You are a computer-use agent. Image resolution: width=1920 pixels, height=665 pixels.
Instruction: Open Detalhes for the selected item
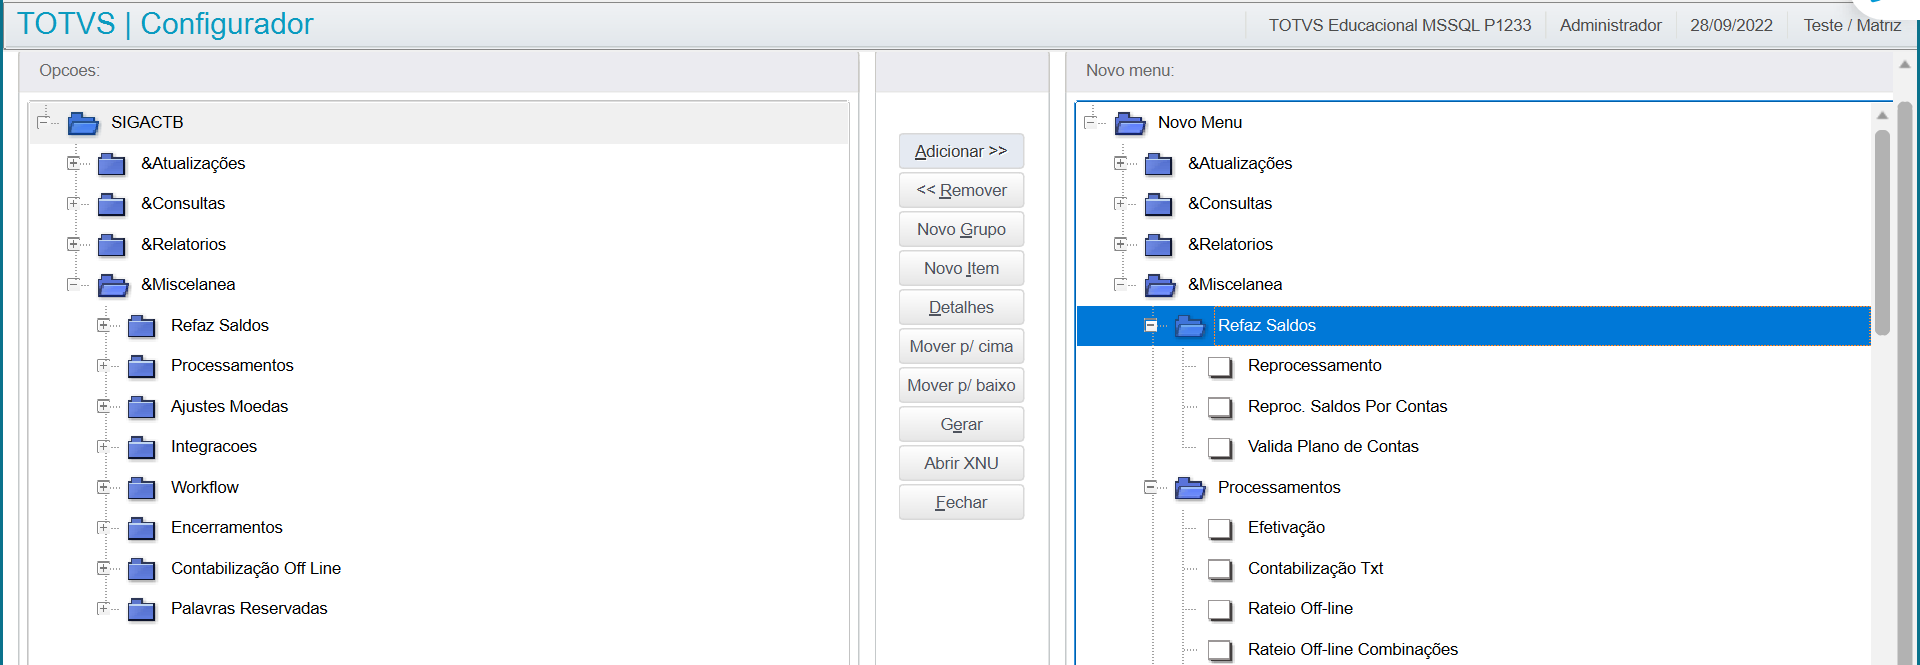961,307
